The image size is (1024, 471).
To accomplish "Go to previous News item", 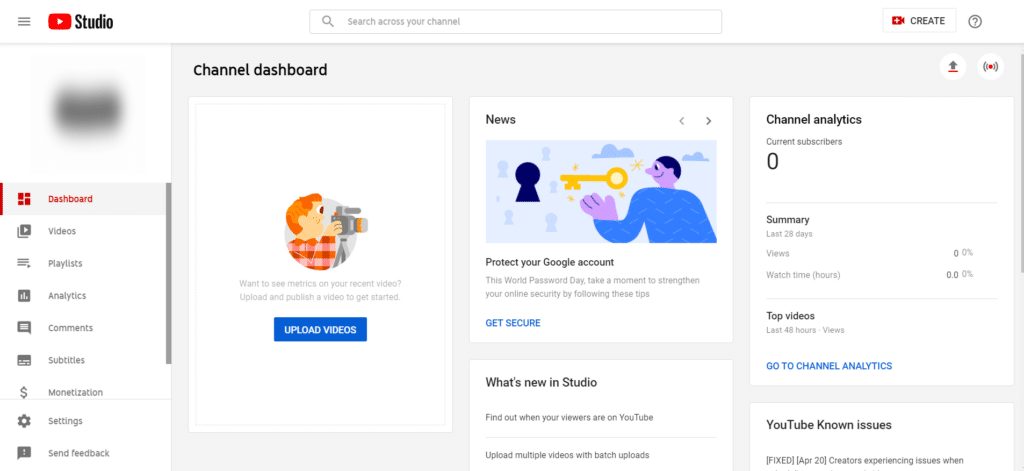I will (x=682, y=121).
